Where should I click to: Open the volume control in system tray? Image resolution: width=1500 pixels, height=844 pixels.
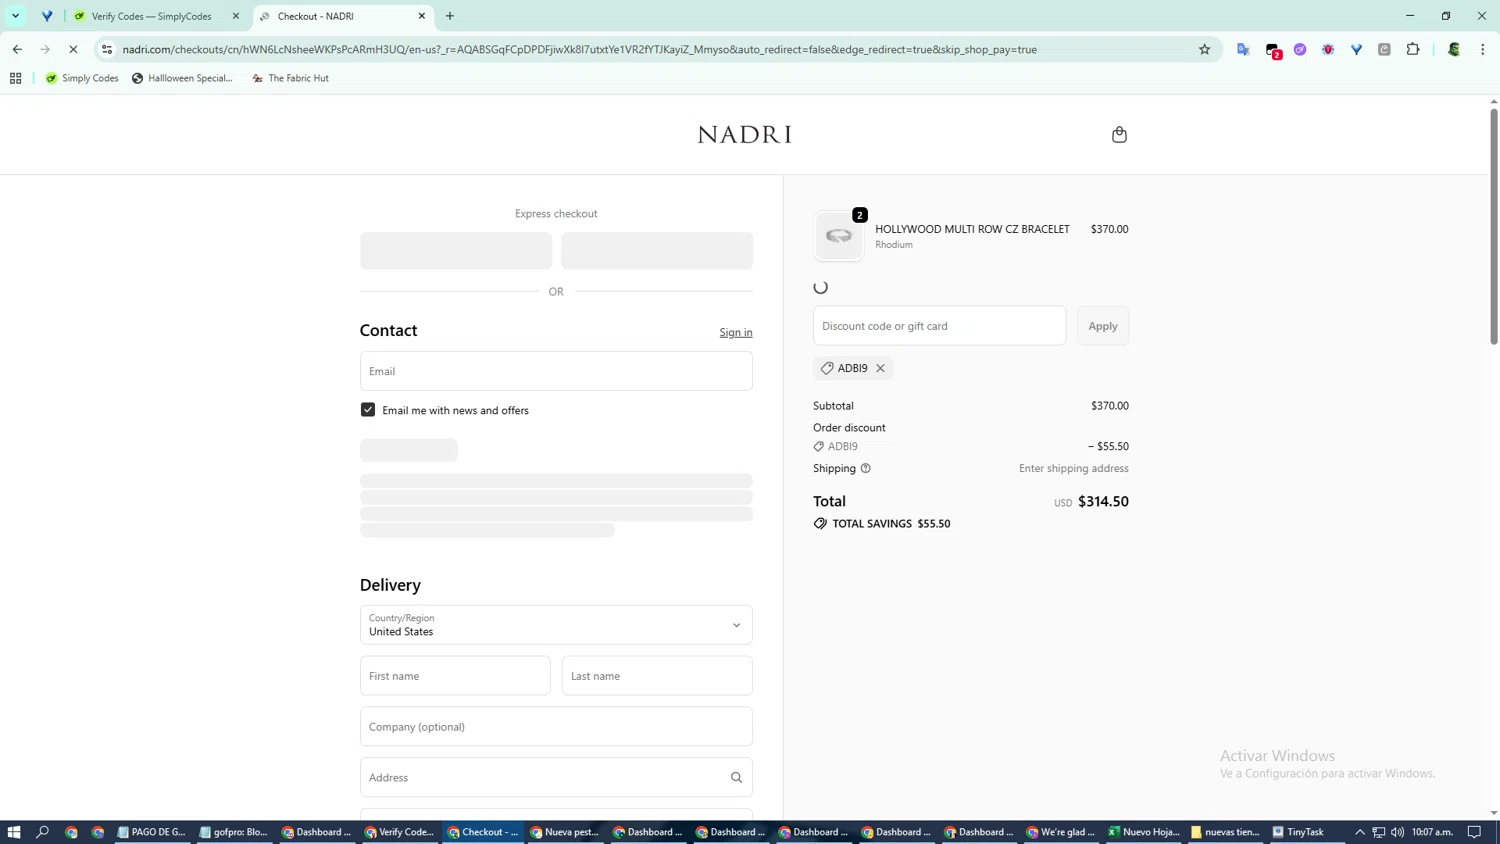pos(1397,832)
